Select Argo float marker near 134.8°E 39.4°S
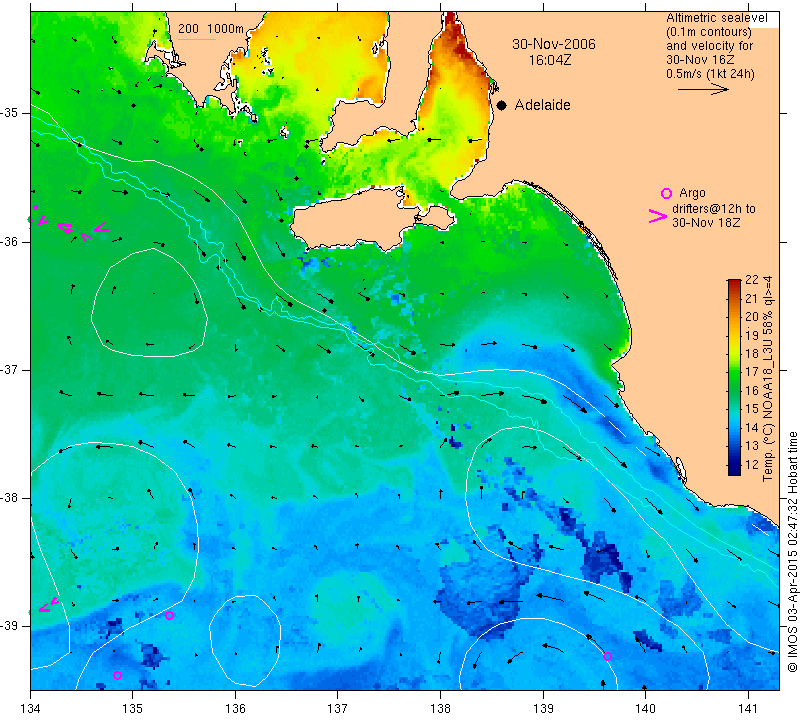Screen dimensions: 800x720 pyautogui.click(x=117, y=676)
